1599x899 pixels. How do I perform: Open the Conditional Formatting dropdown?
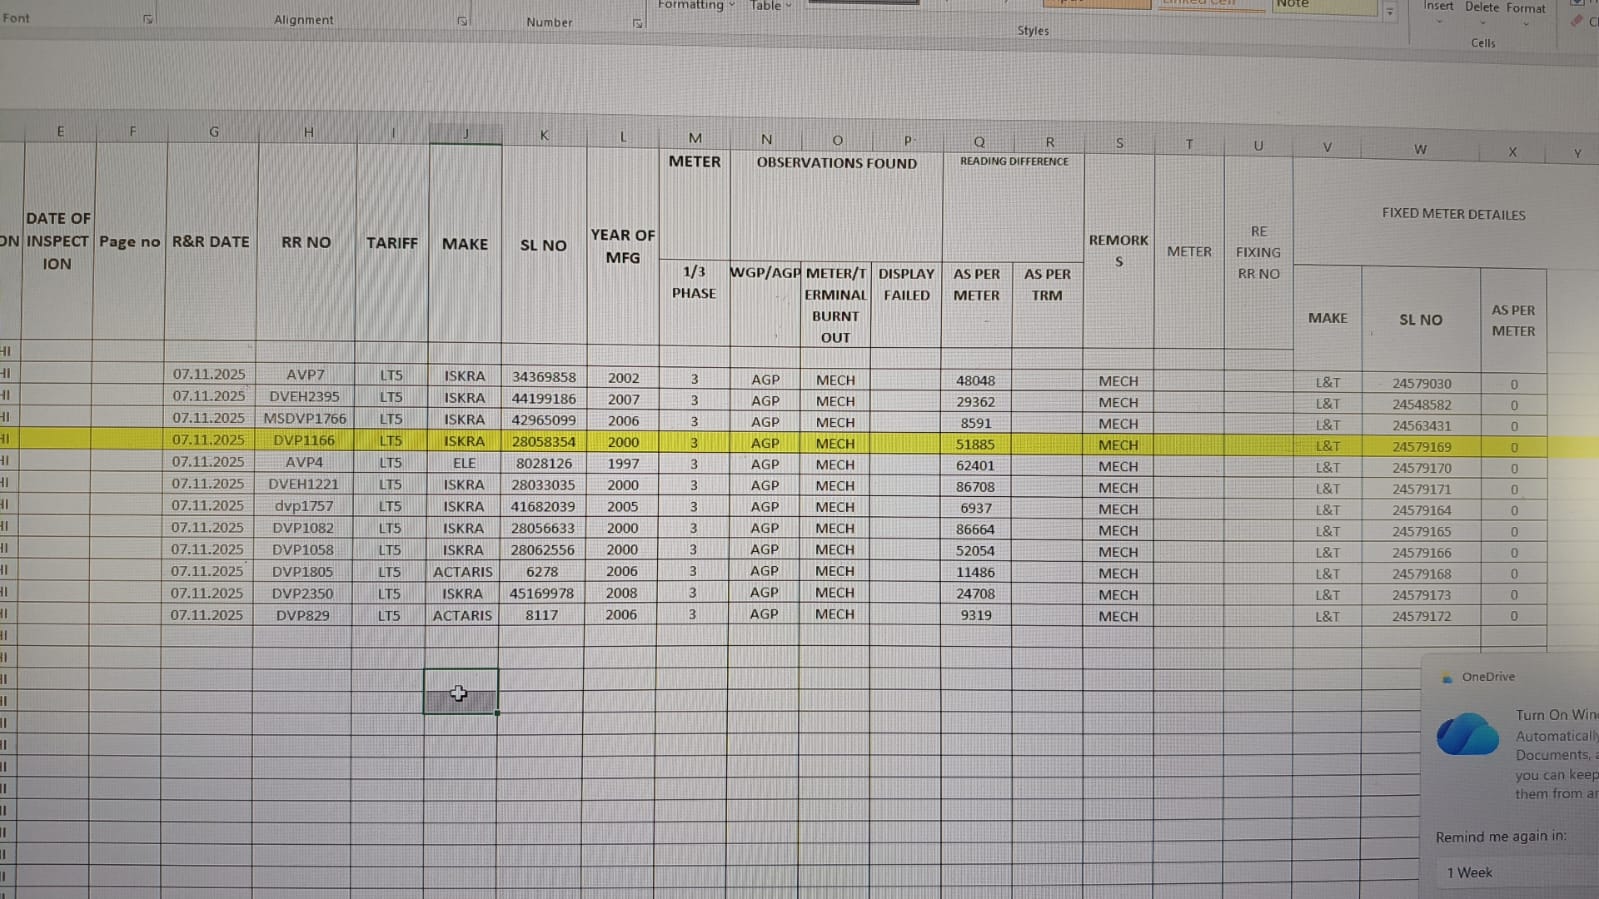pos(696,5)
